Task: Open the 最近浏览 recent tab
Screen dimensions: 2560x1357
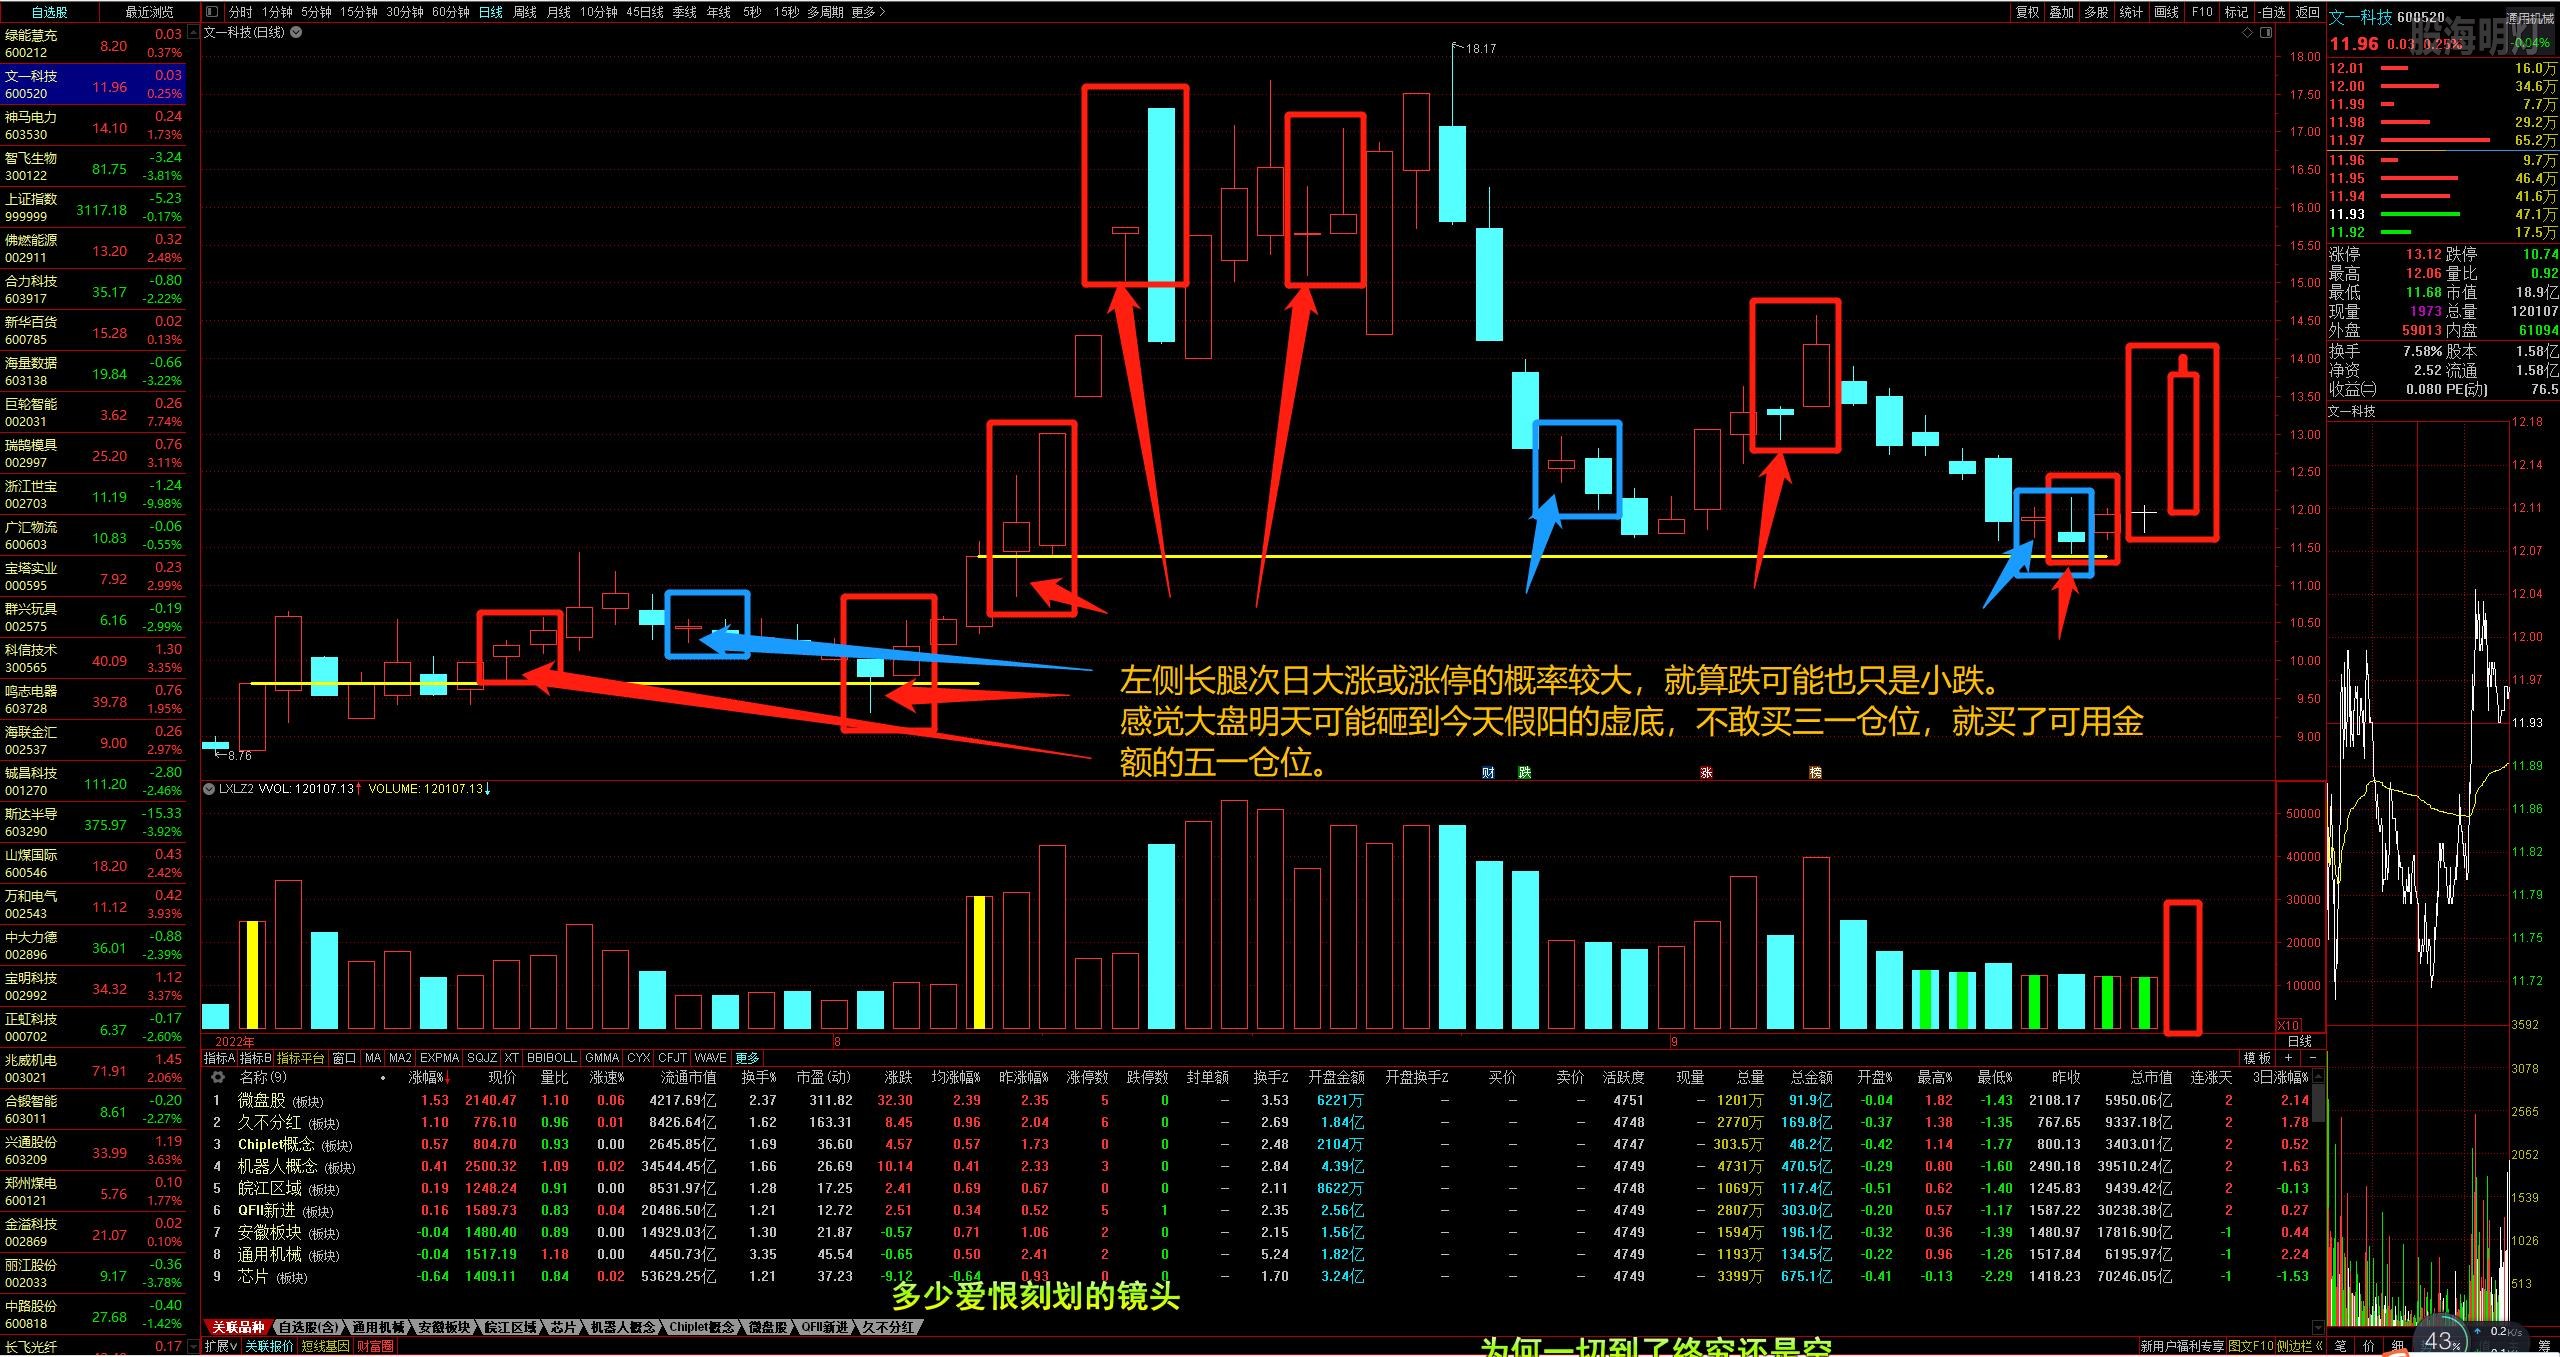Action: tap(149, 12)
